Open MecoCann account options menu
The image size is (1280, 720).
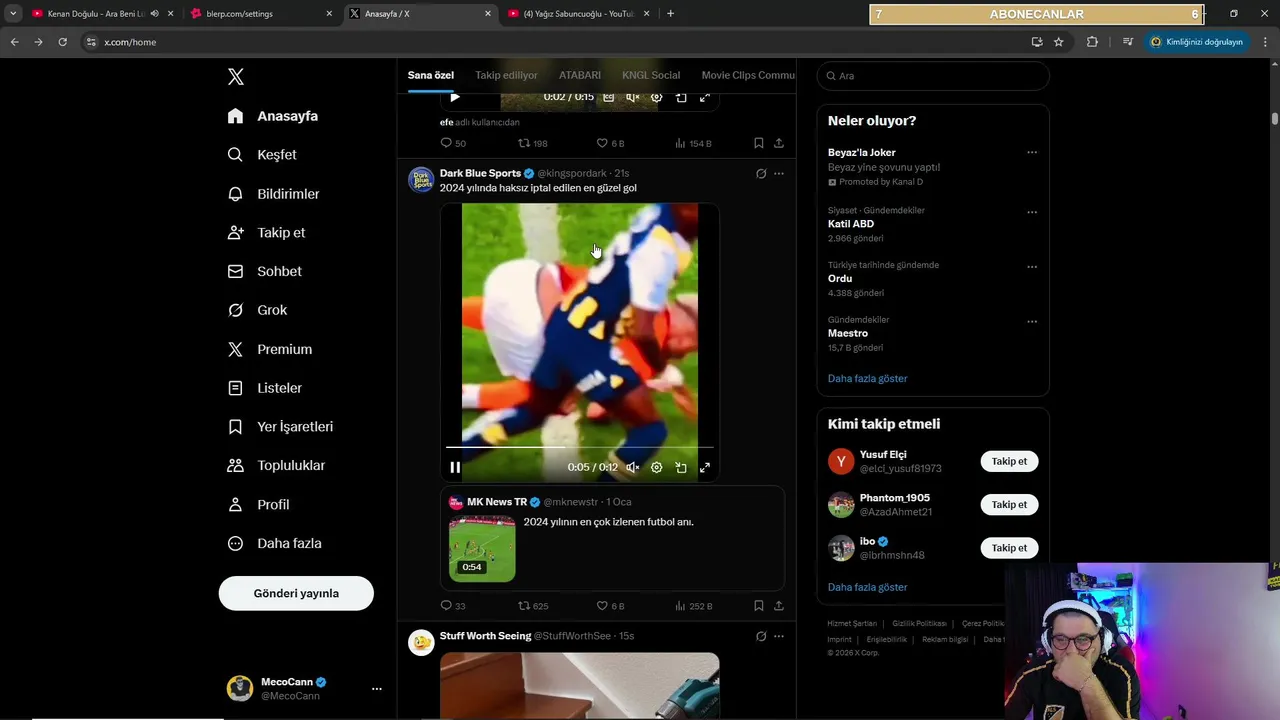(x=376, y=689)
